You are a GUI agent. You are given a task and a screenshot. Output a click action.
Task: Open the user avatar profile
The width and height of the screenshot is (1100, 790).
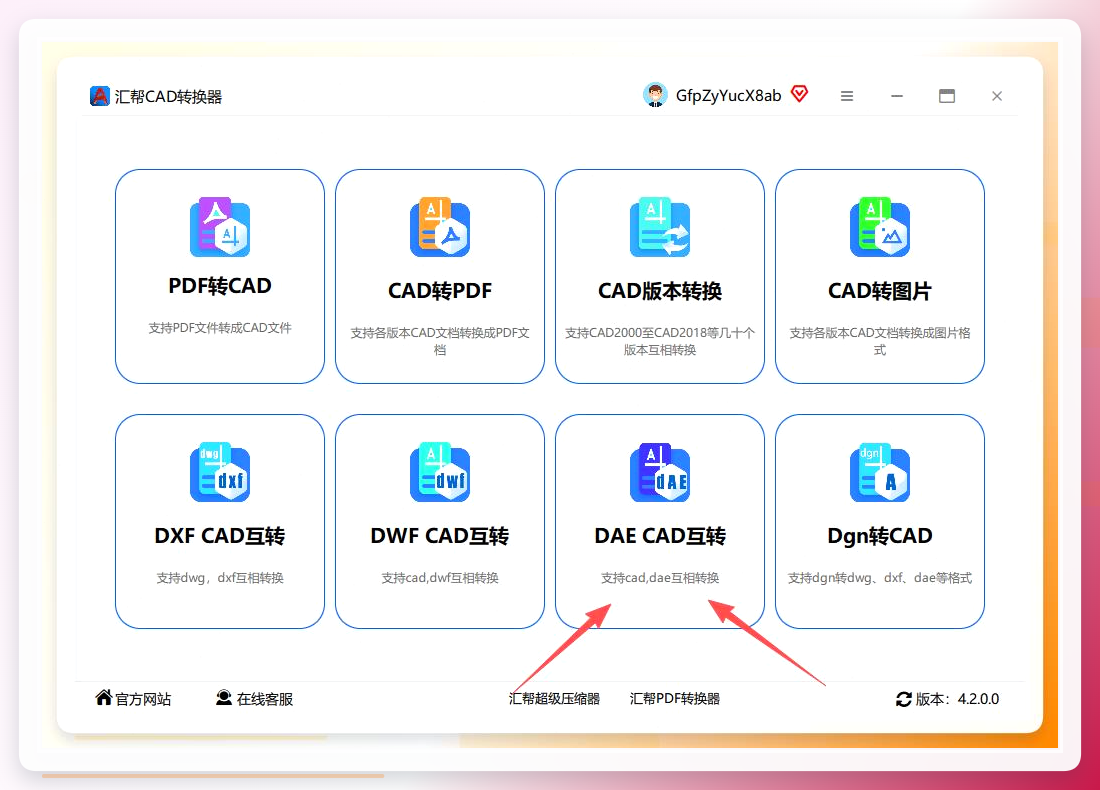click(x=655, y=95)
